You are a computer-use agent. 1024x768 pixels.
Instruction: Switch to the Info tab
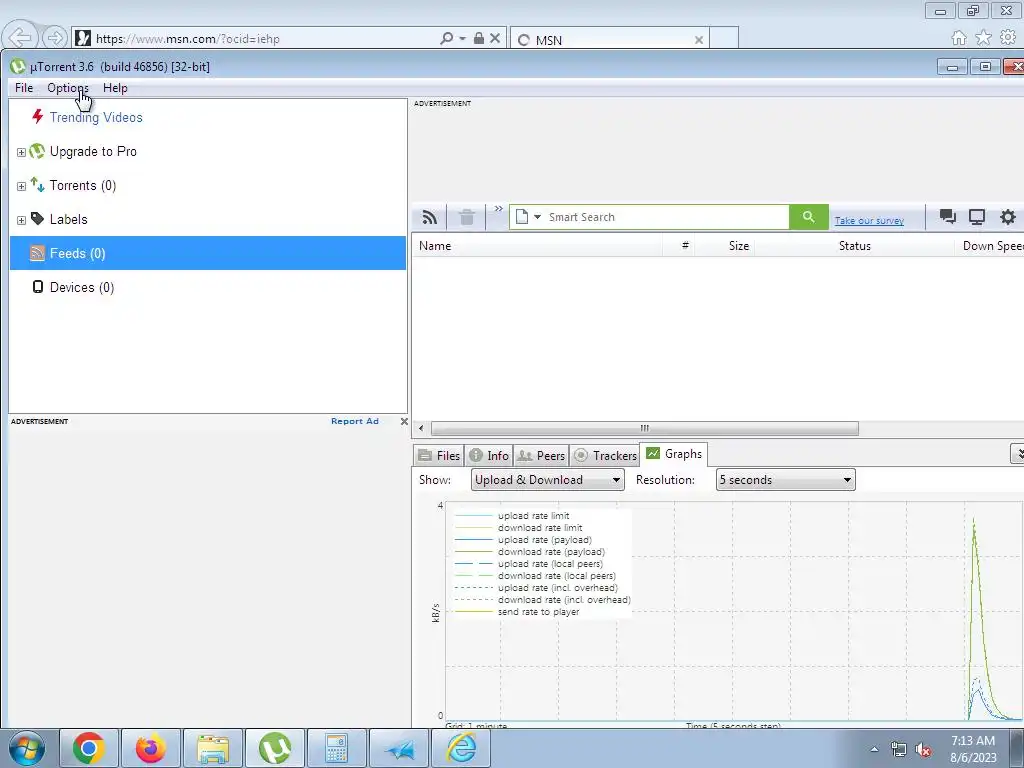[x=488, y=455]
